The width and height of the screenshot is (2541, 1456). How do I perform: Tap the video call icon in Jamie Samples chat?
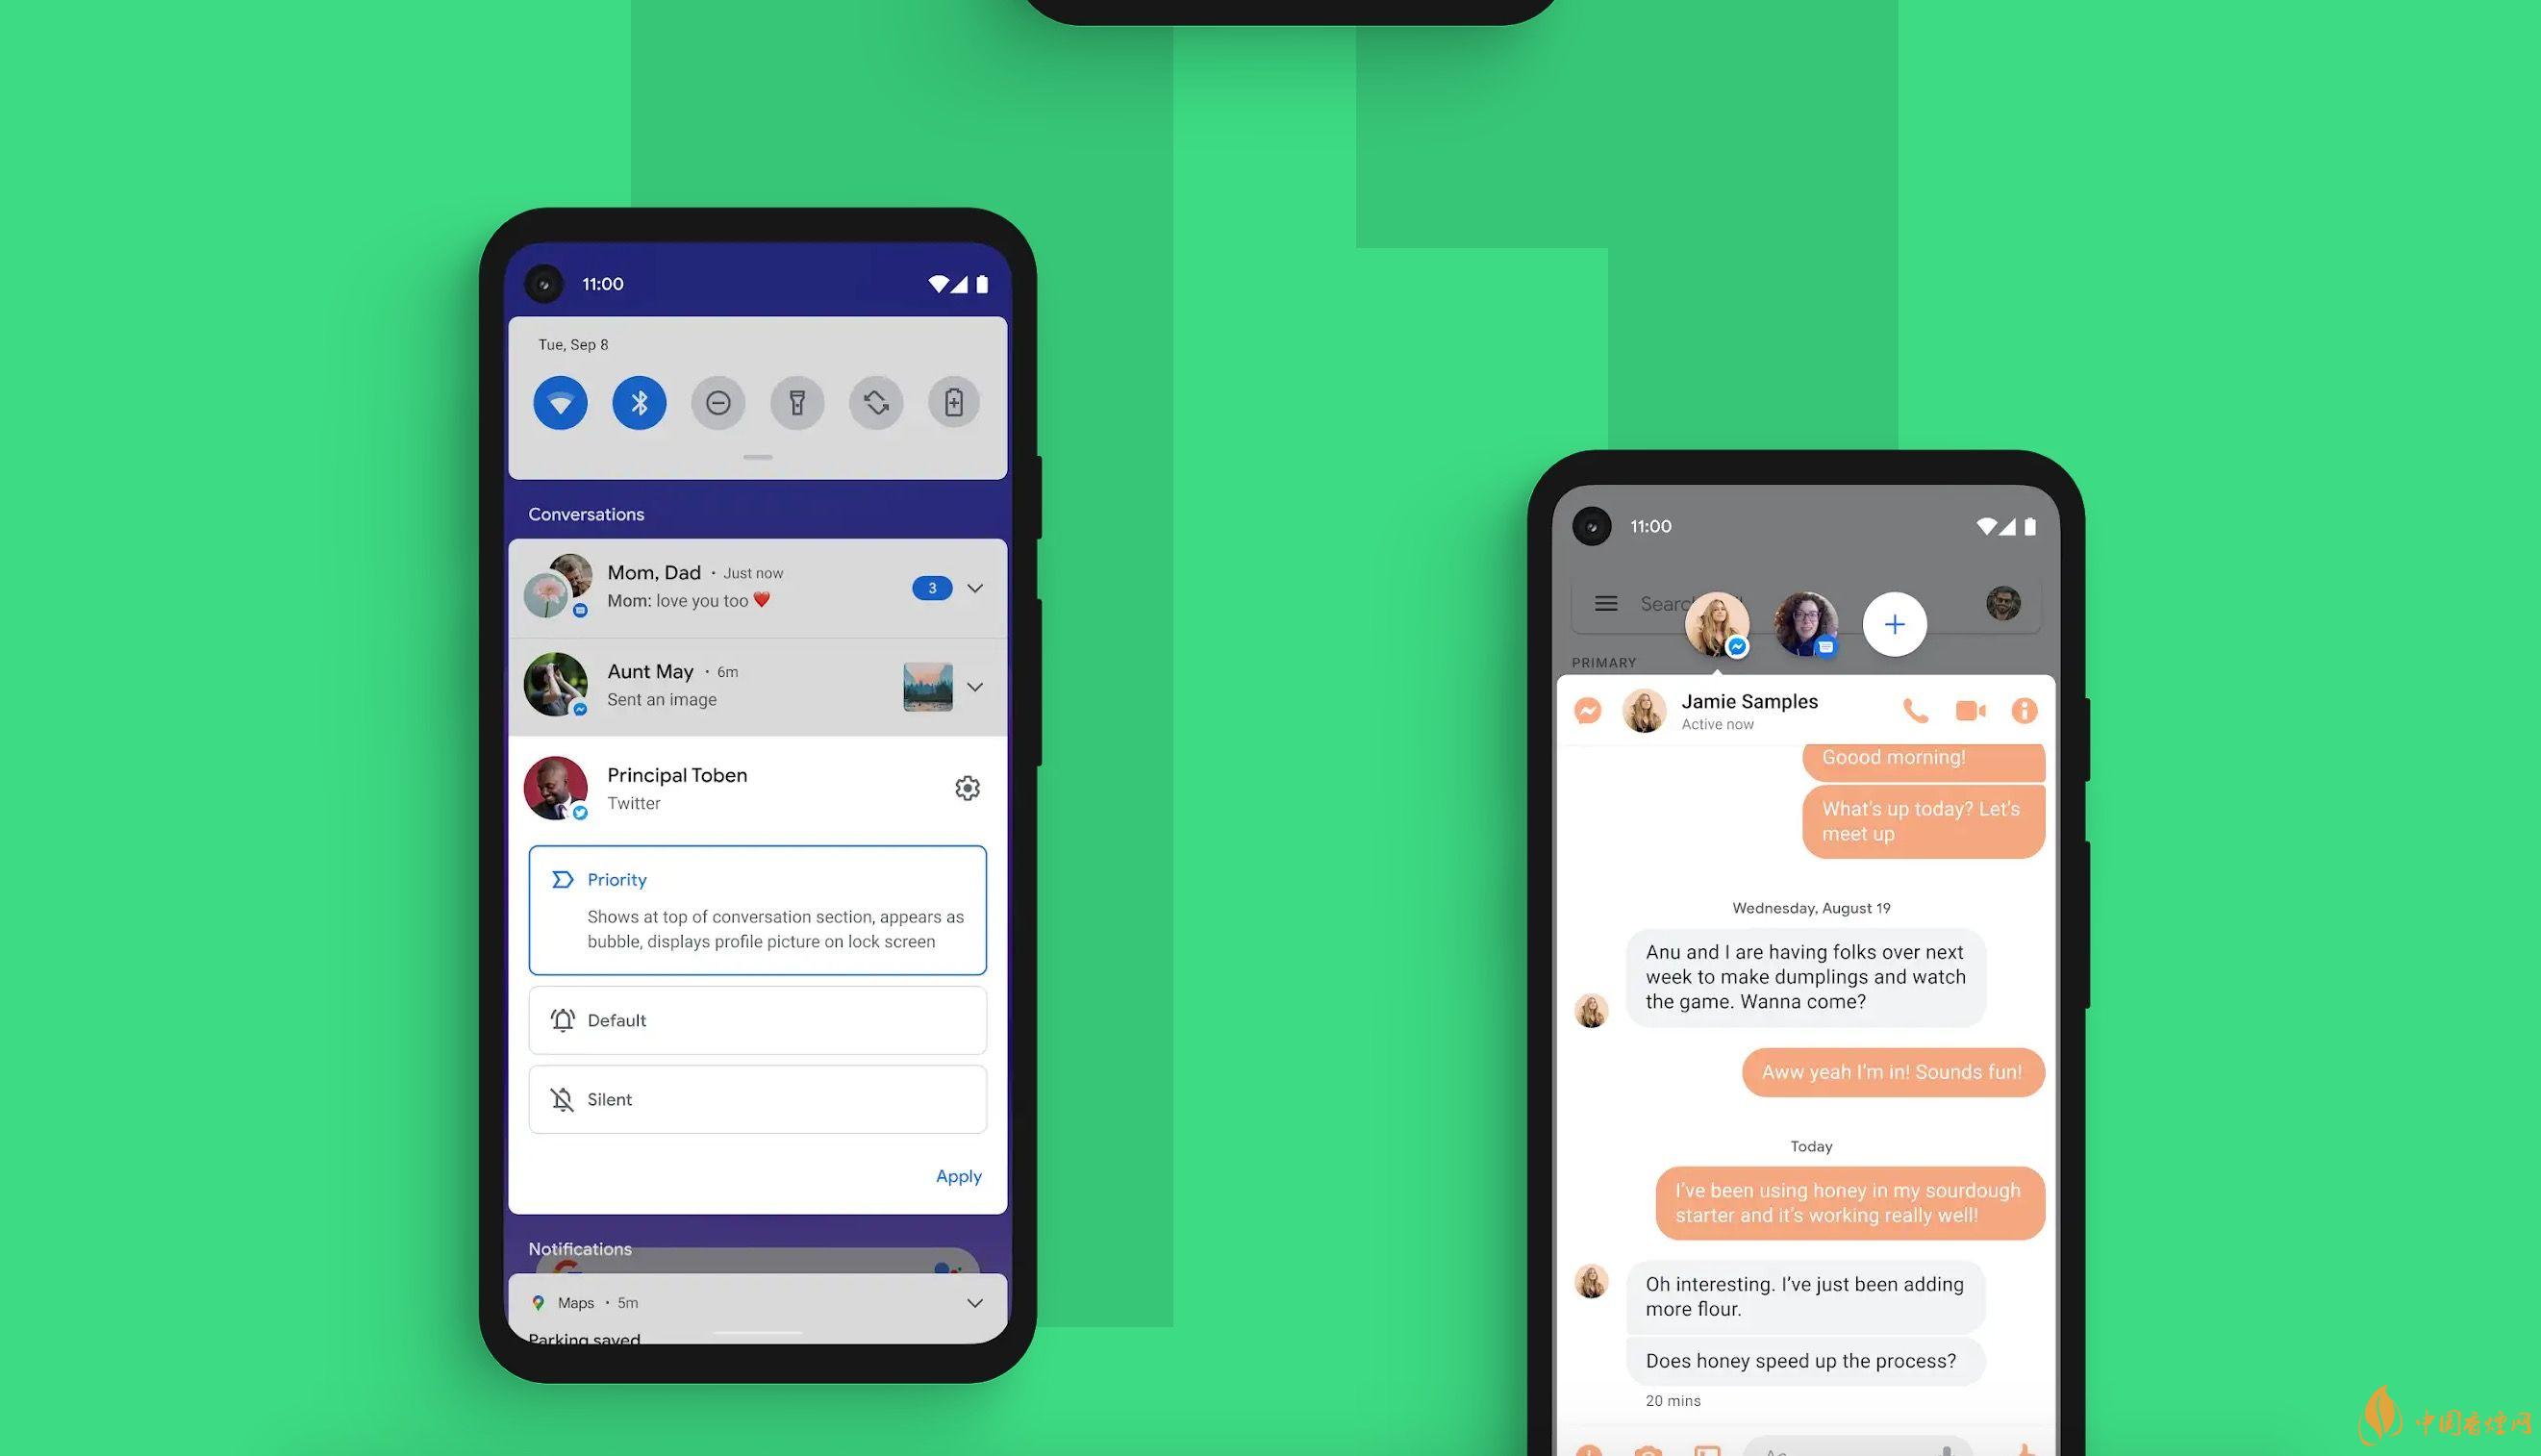point(1969,711)
